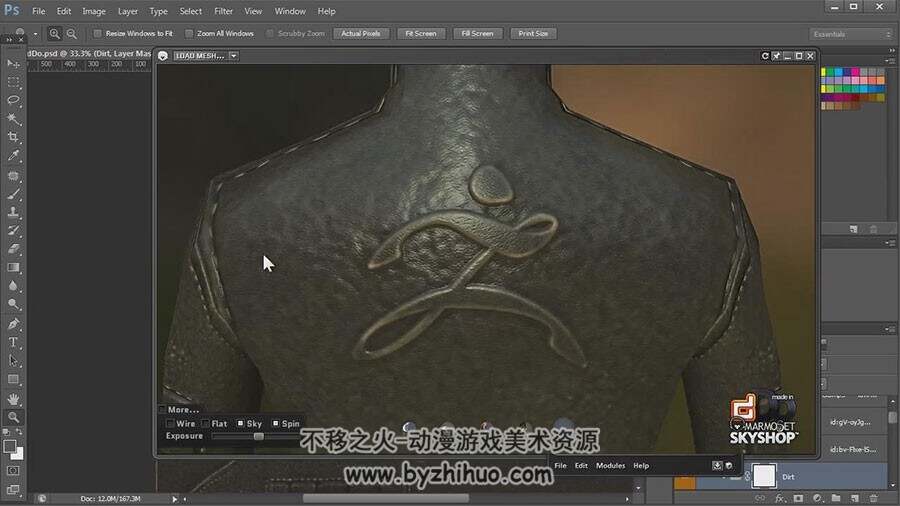Click Add layer mask icon
This screenshot has height=506, width=900.
pyautogui.click(x=798, y=498)
